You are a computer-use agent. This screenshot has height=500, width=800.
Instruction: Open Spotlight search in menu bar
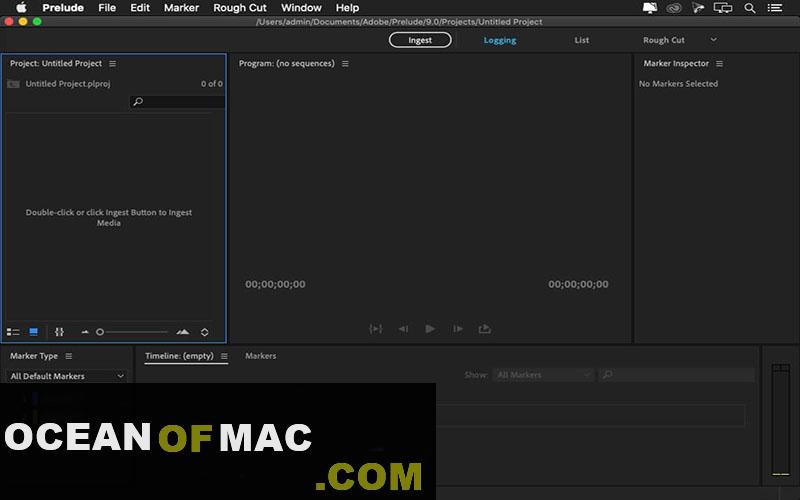749,8
